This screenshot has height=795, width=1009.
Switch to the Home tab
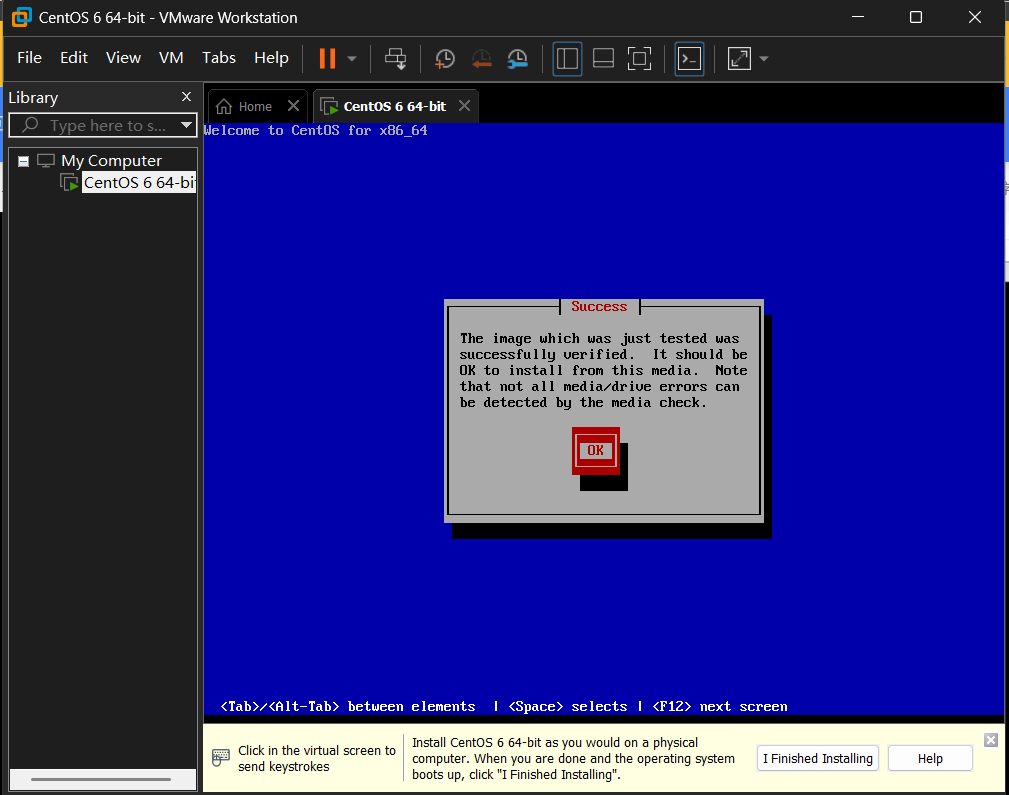(255, 106)
